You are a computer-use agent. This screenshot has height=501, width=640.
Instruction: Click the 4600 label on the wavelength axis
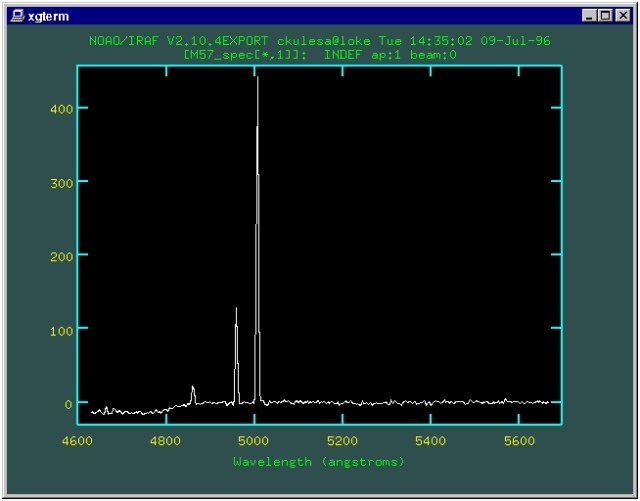coord(78,441)
